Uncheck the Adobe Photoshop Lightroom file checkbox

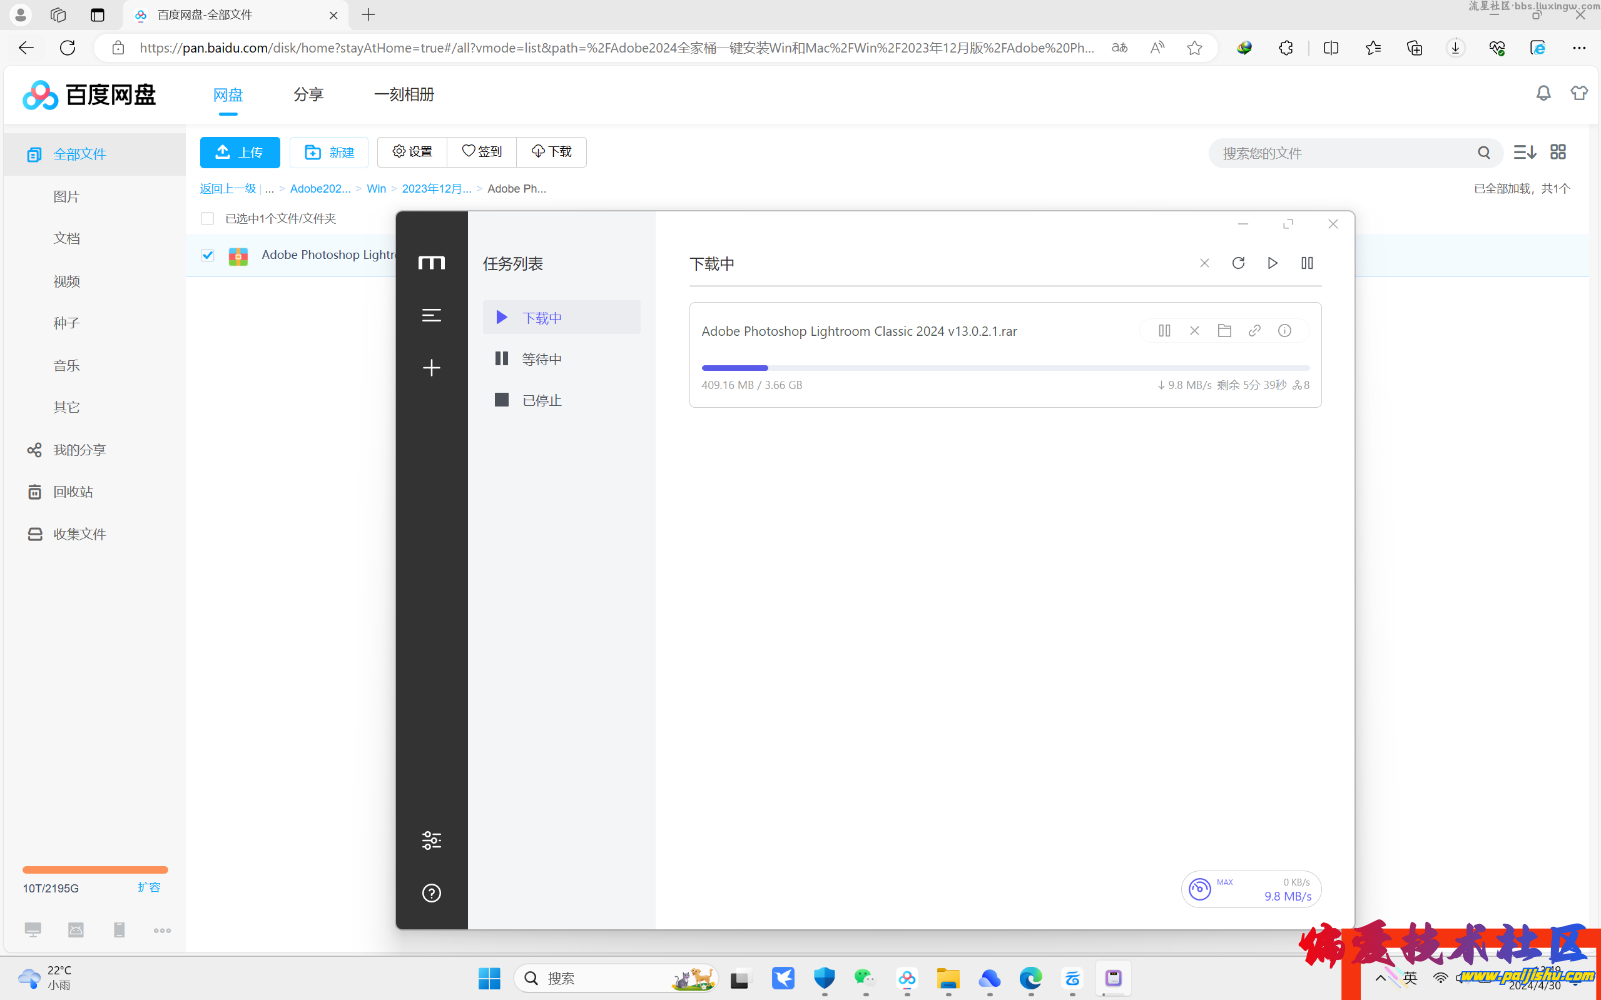(x=208, y=255)
